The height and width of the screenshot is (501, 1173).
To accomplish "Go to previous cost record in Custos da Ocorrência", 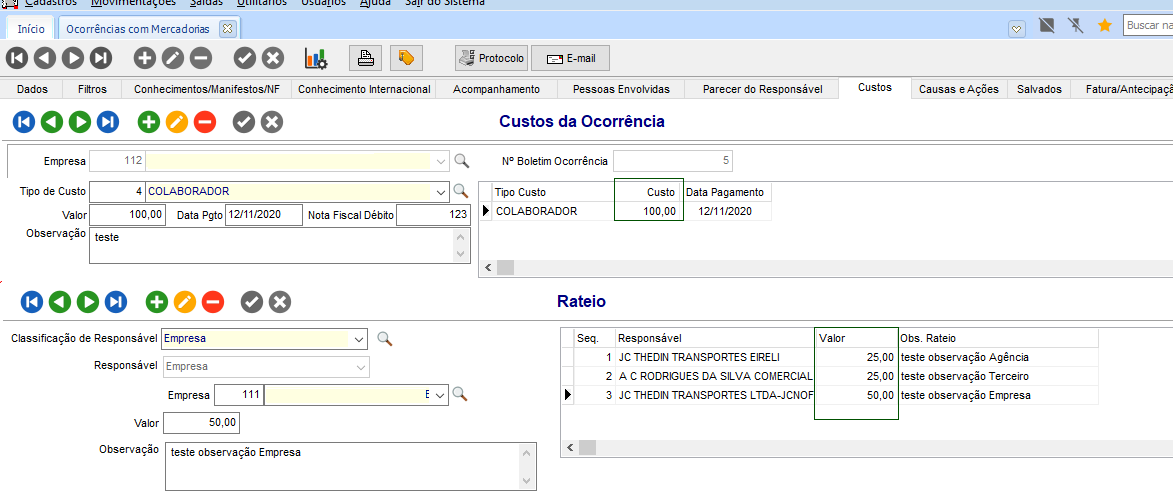I will 52,121.
